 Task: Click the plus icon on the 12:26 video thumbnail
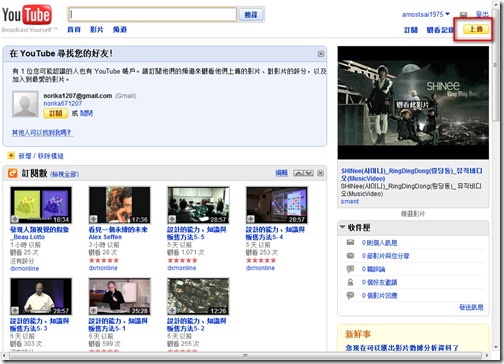[172, 310]
